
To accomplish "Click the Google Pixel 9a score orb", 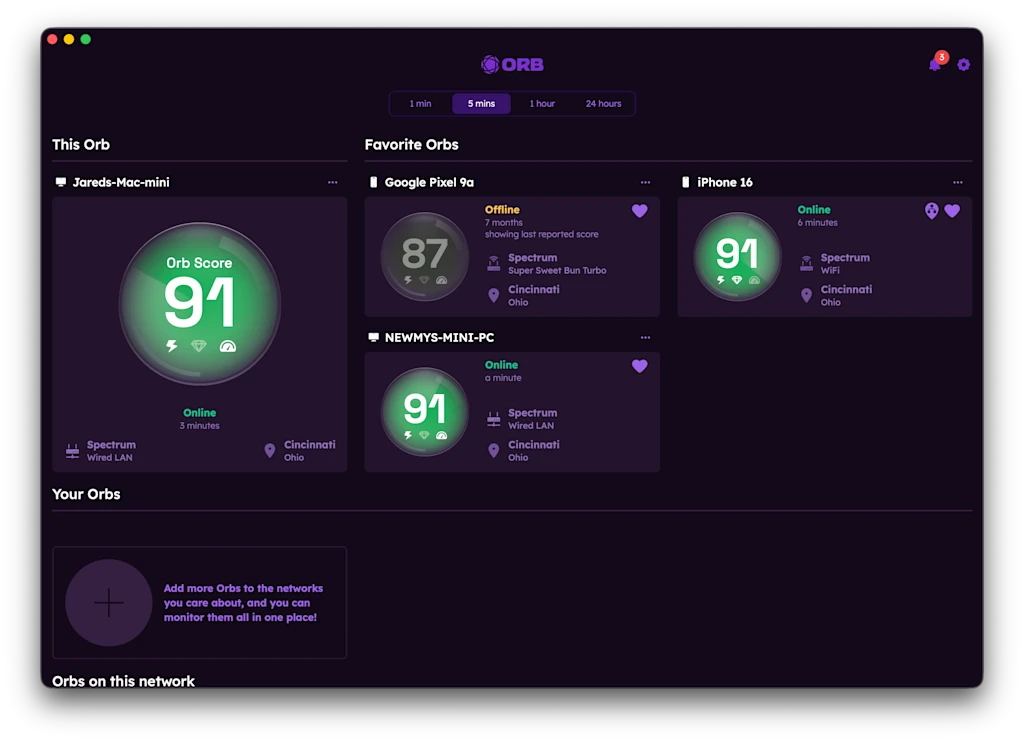I will pos(425,256).
